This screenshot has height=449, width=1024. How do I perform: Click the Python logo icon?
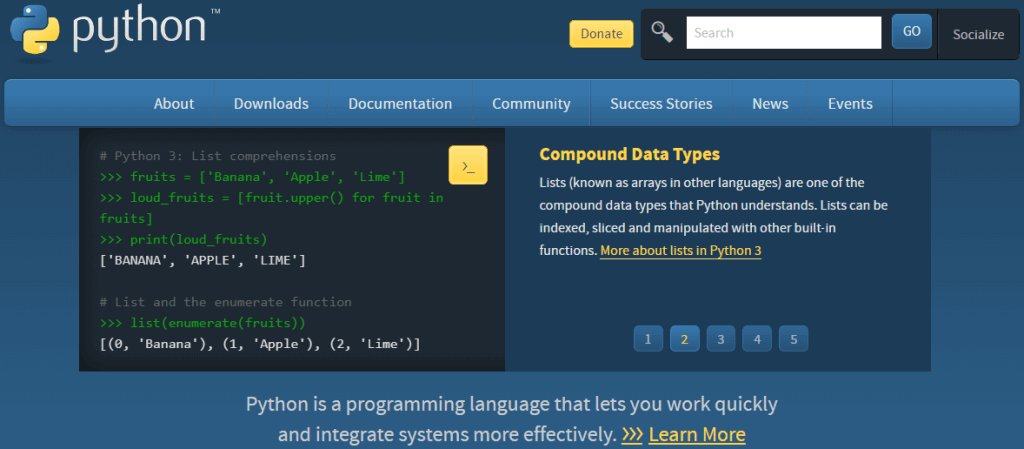tap(35, 28)
